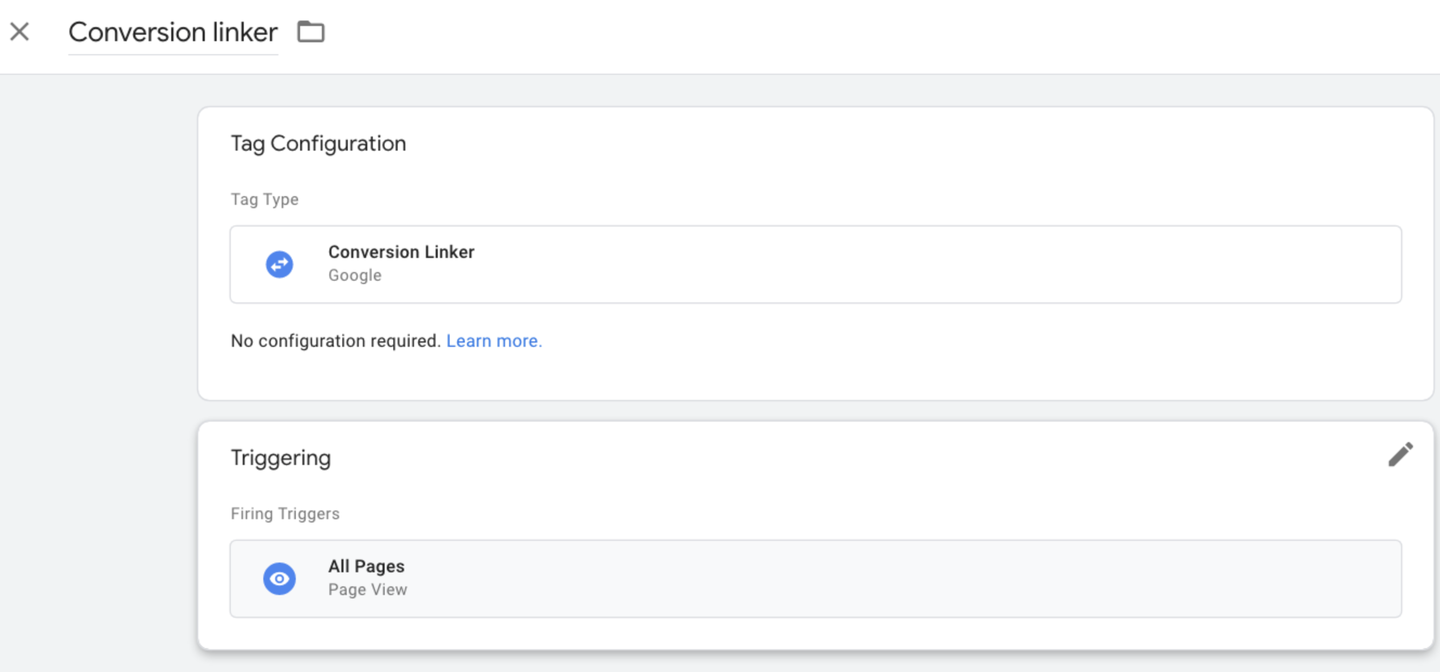Click the pencil icon to edit Triggering
This screenshot has height=672, width=1440.
pyautogui.click(x=1400, y=454)
